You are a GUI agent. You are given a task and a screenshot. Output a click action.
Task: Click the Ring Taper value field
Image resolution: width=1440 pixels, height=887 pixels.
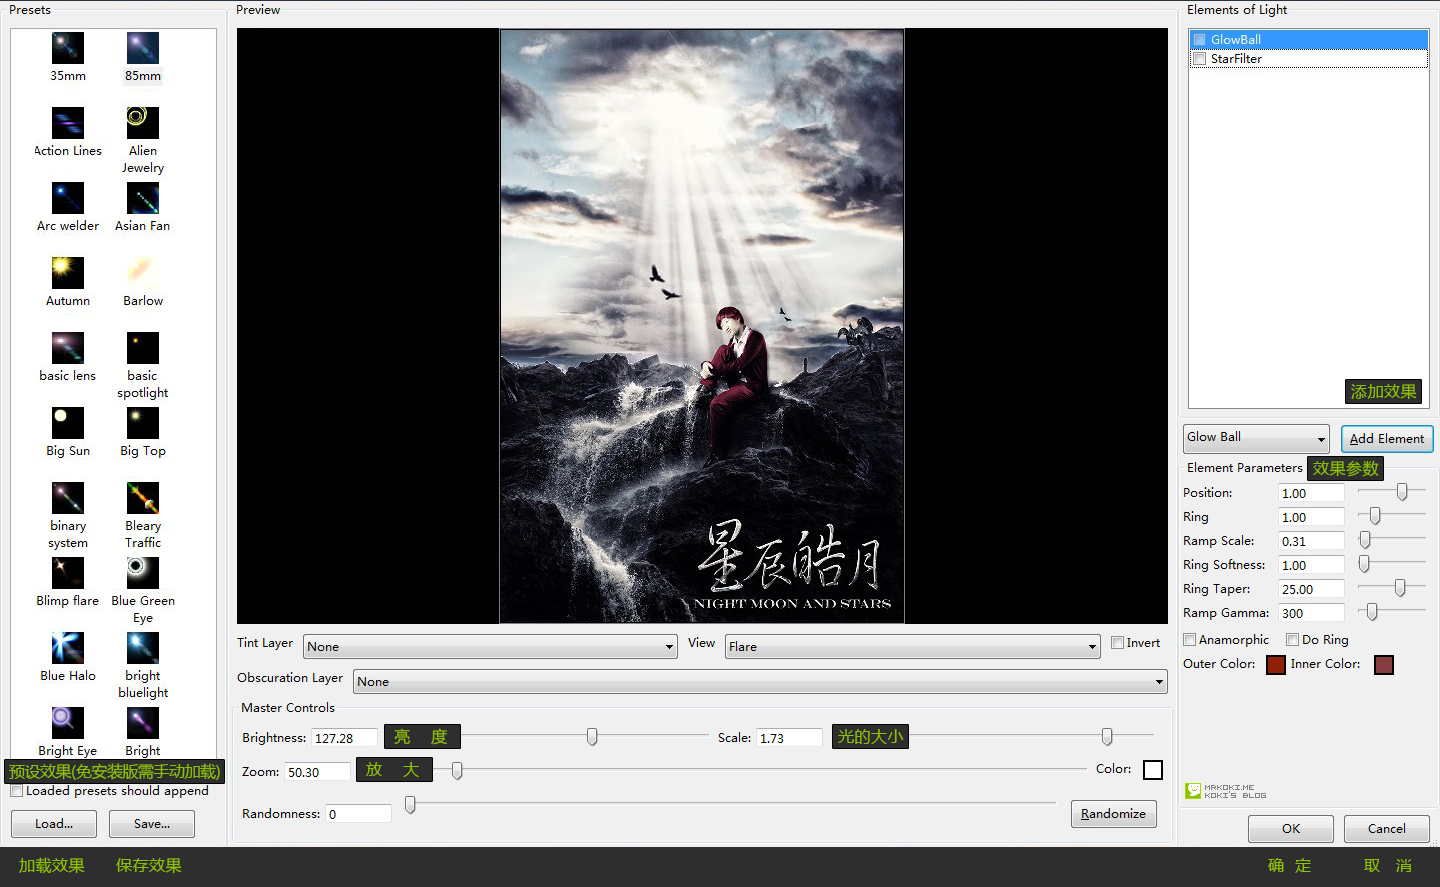[x=1311, y=589]
